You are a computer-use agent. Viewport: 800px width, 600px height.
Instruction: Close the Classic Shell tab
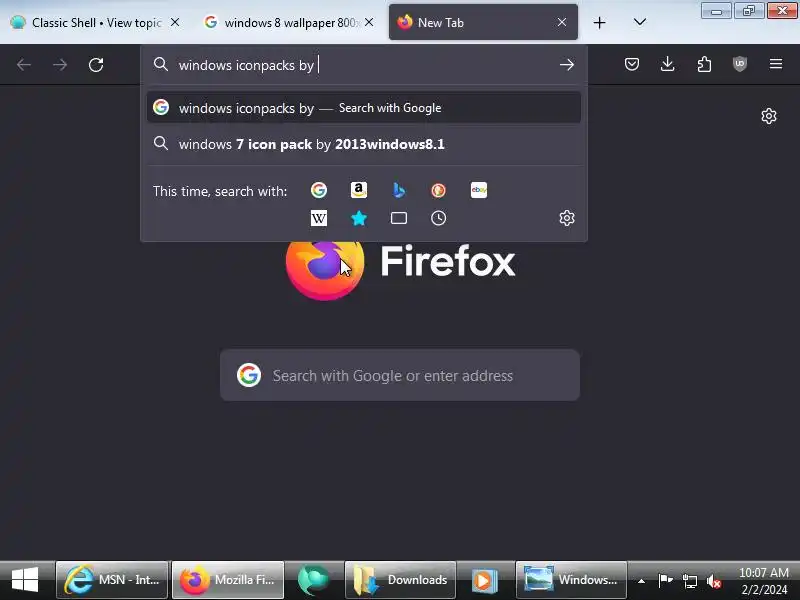pyautogui.click(x=174, y=22)
